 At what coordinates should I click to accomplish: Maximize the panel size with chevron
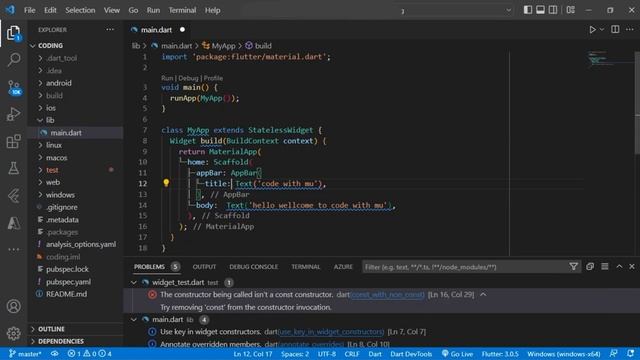click(x=619, y=267)
